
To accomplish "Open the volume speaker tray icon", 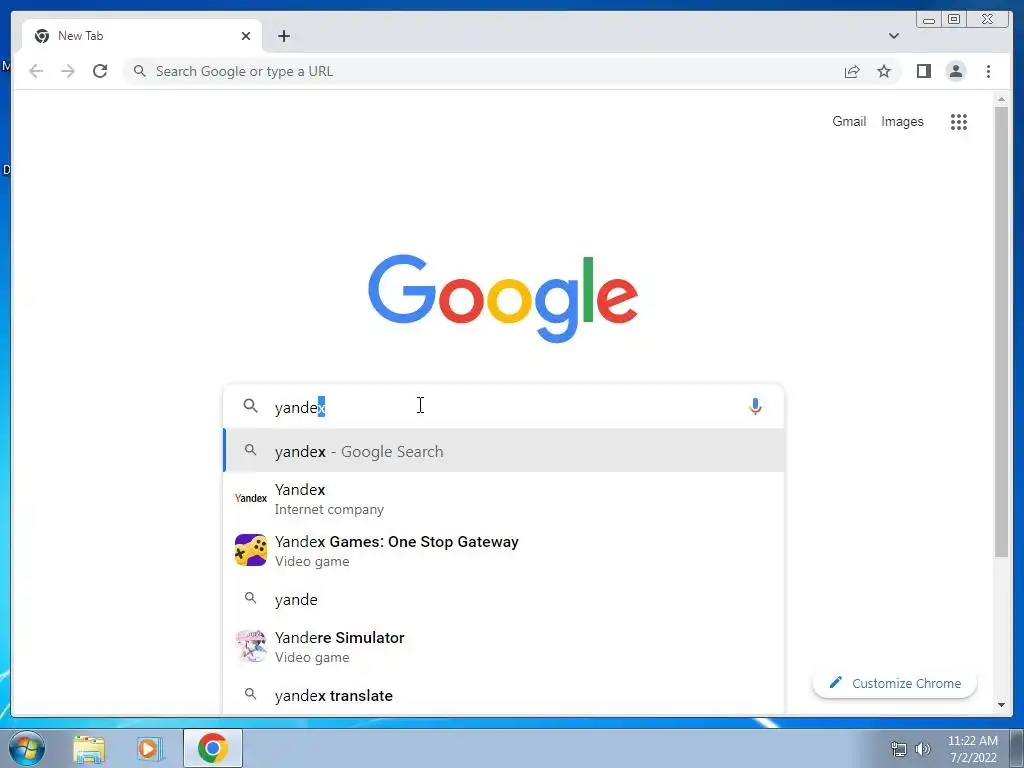I will (x=923, y=749).
